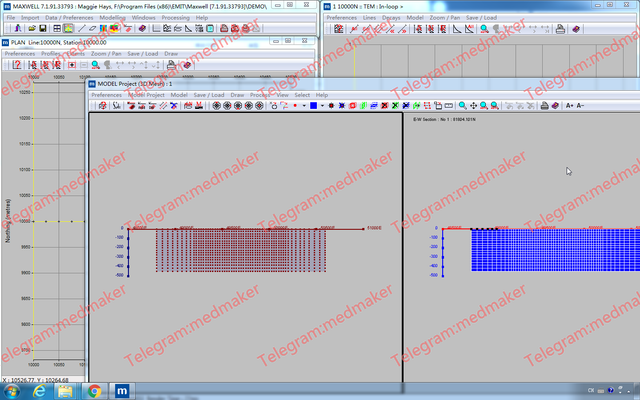640x400 pixels.
Task: Click the crossed blue-red lines icon in MODEL toolbar
Action: (174, 106)
